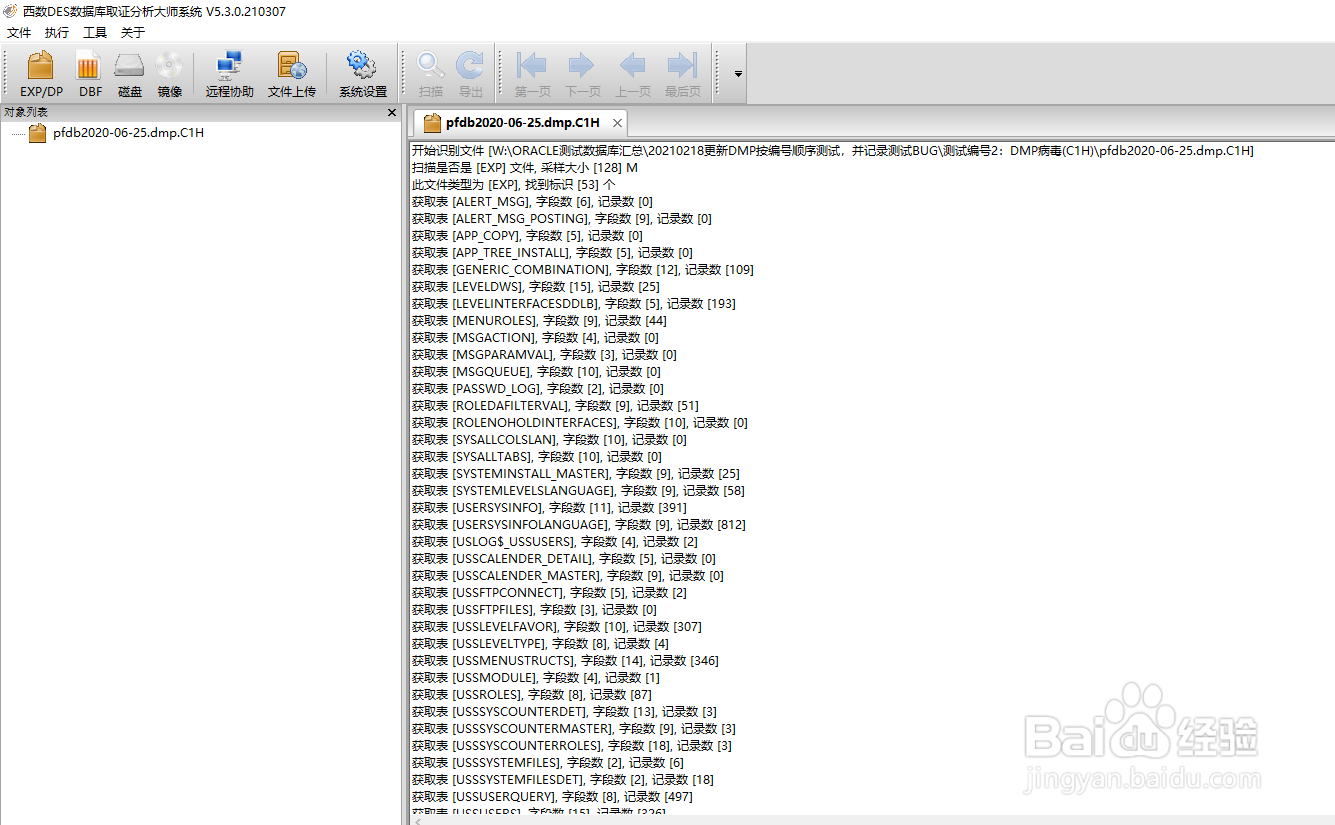Click the log line for SYSTEMINSTALL_MASTER
Viewport: 1335px width, 825px height.
coord(576,474)
